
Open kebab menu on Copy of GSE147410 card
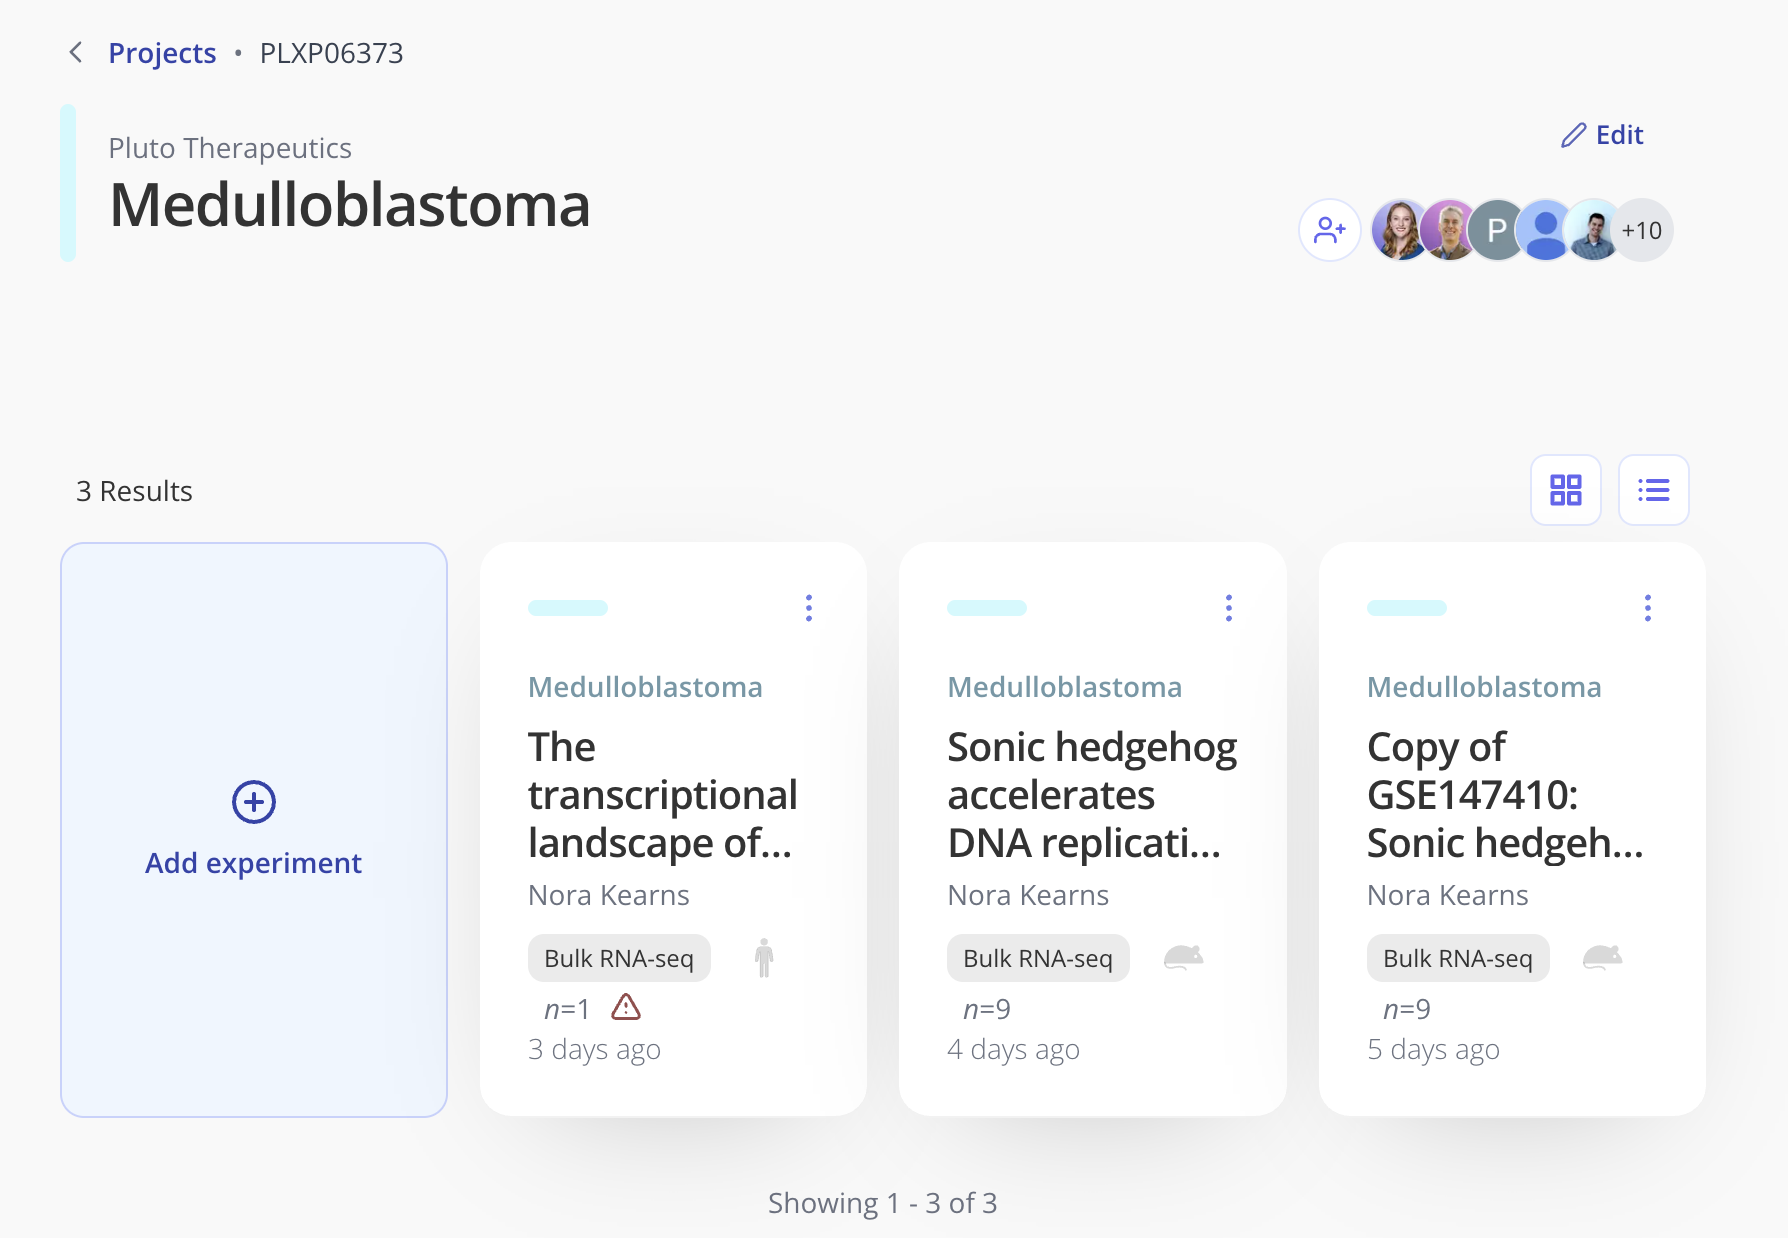(1647, 607)
